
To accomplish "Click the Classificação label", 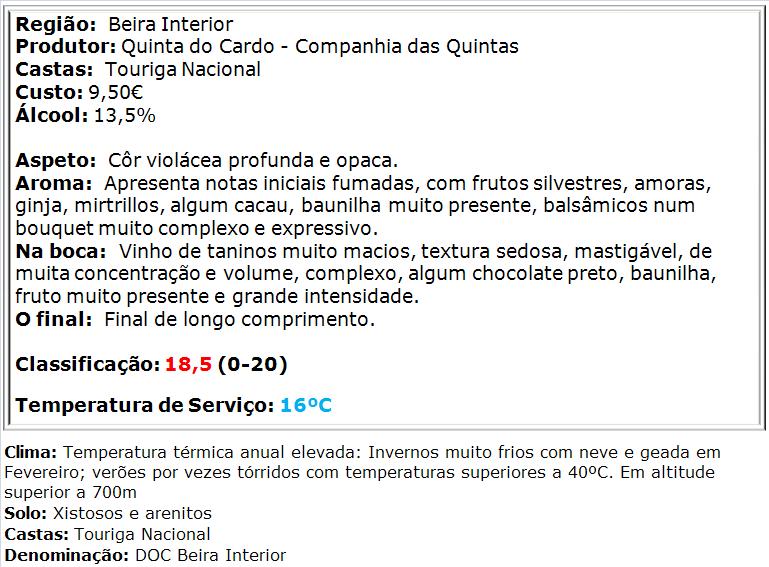I will (x=88, y=364).
